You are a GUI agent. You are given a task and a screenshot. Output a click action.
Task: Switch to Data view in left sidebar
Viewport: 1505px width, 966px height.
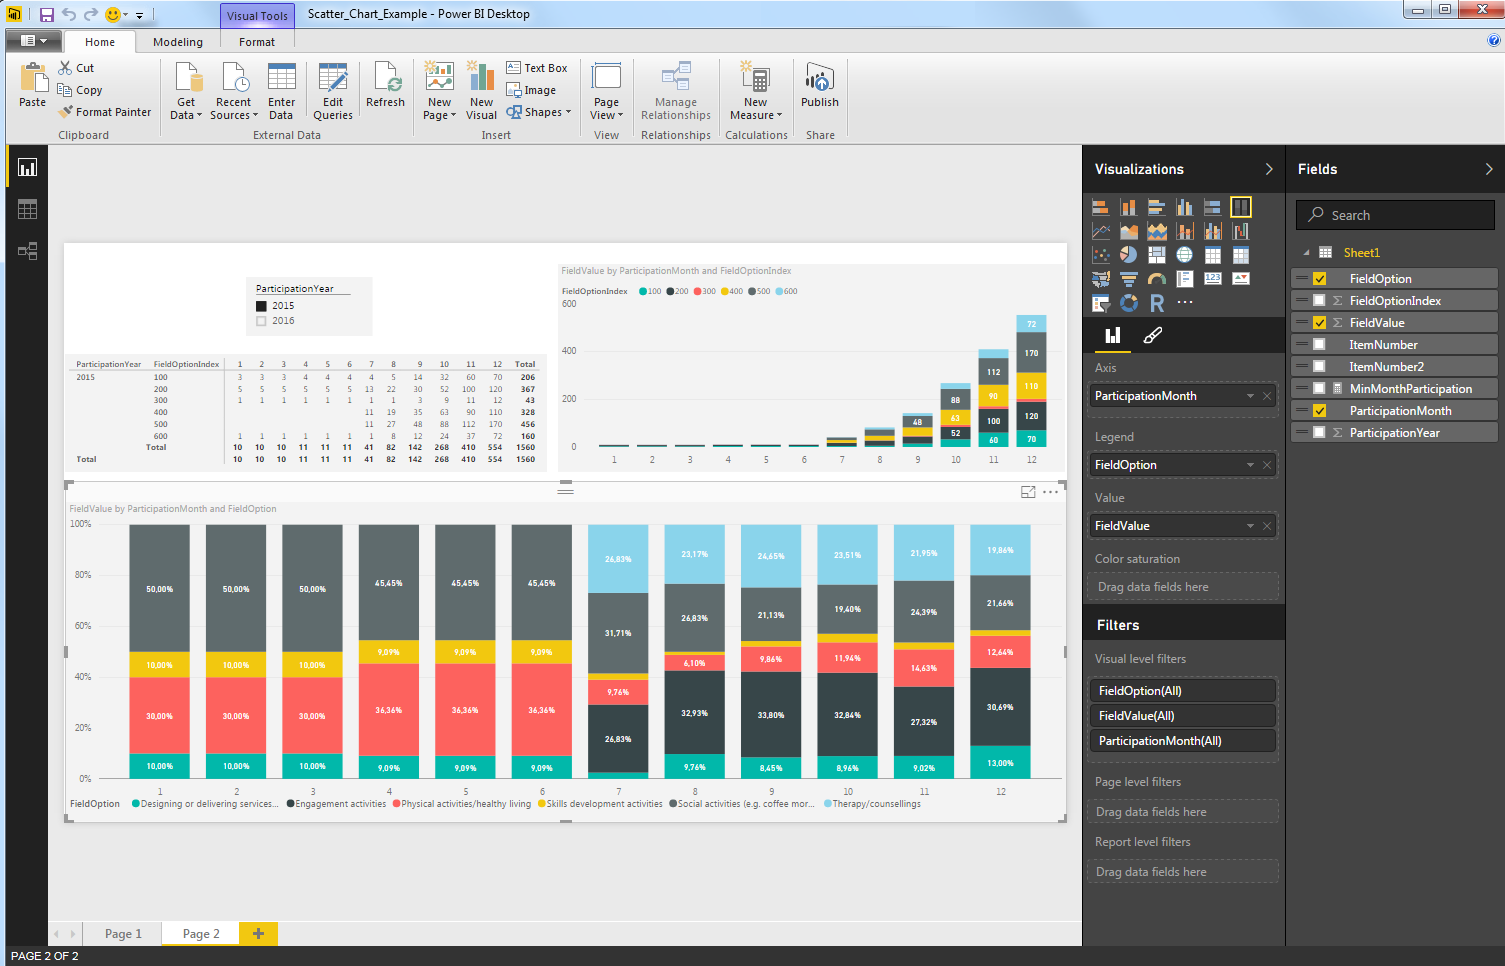point(27,209)
